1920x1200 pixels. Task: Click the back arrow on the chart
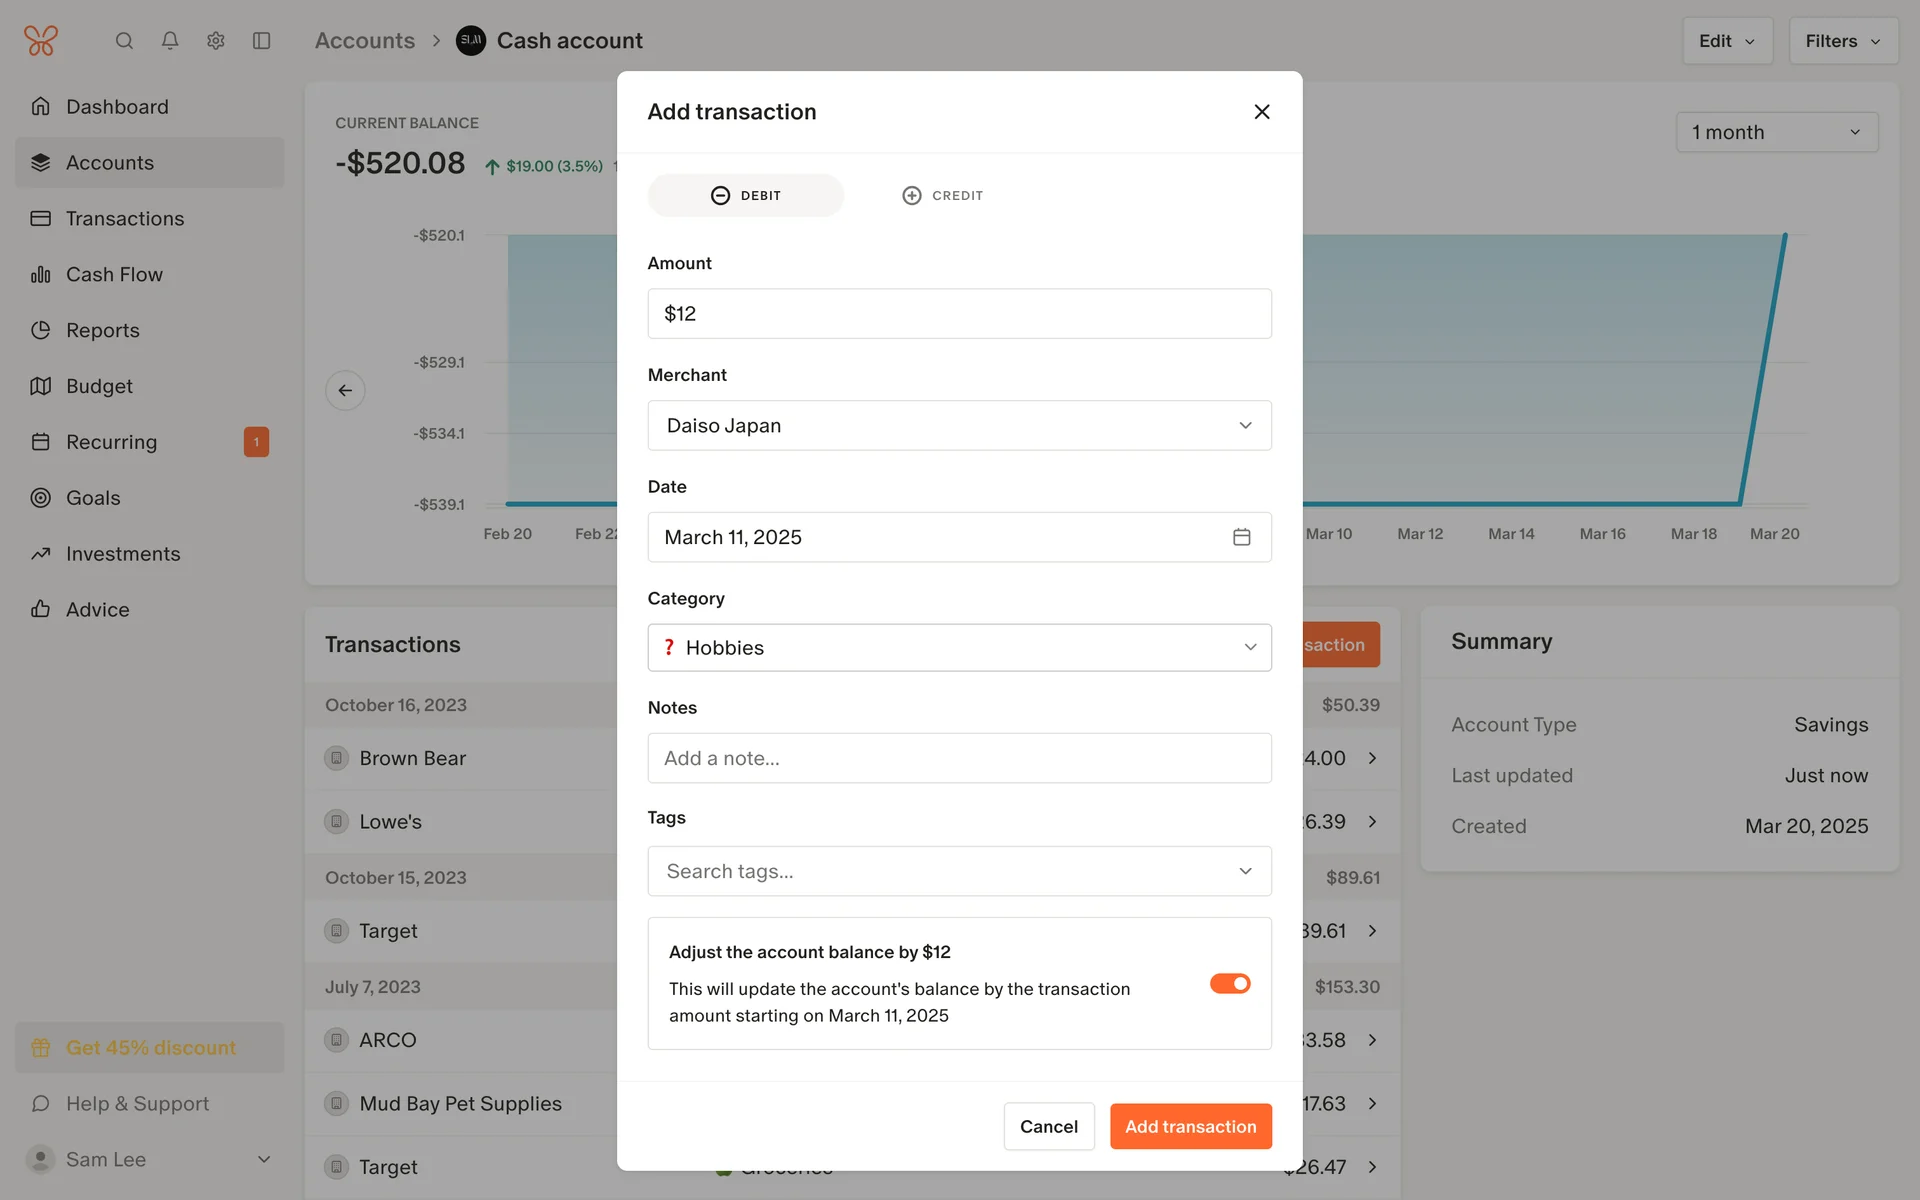tap(345, 390)
